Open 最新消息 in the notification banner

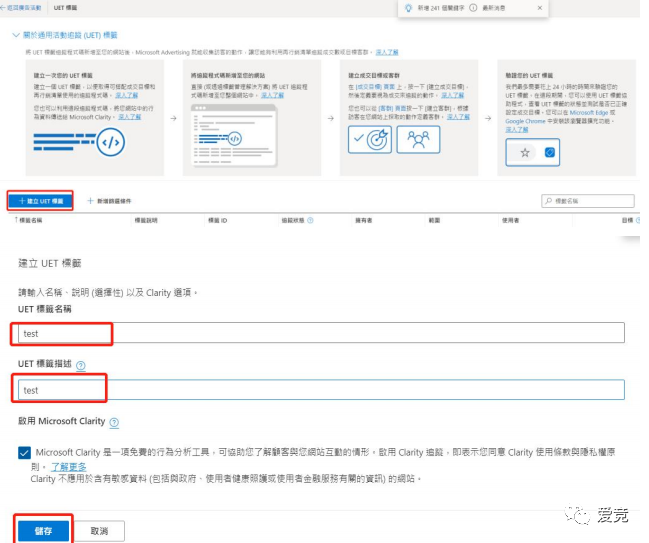coord(493,8)
